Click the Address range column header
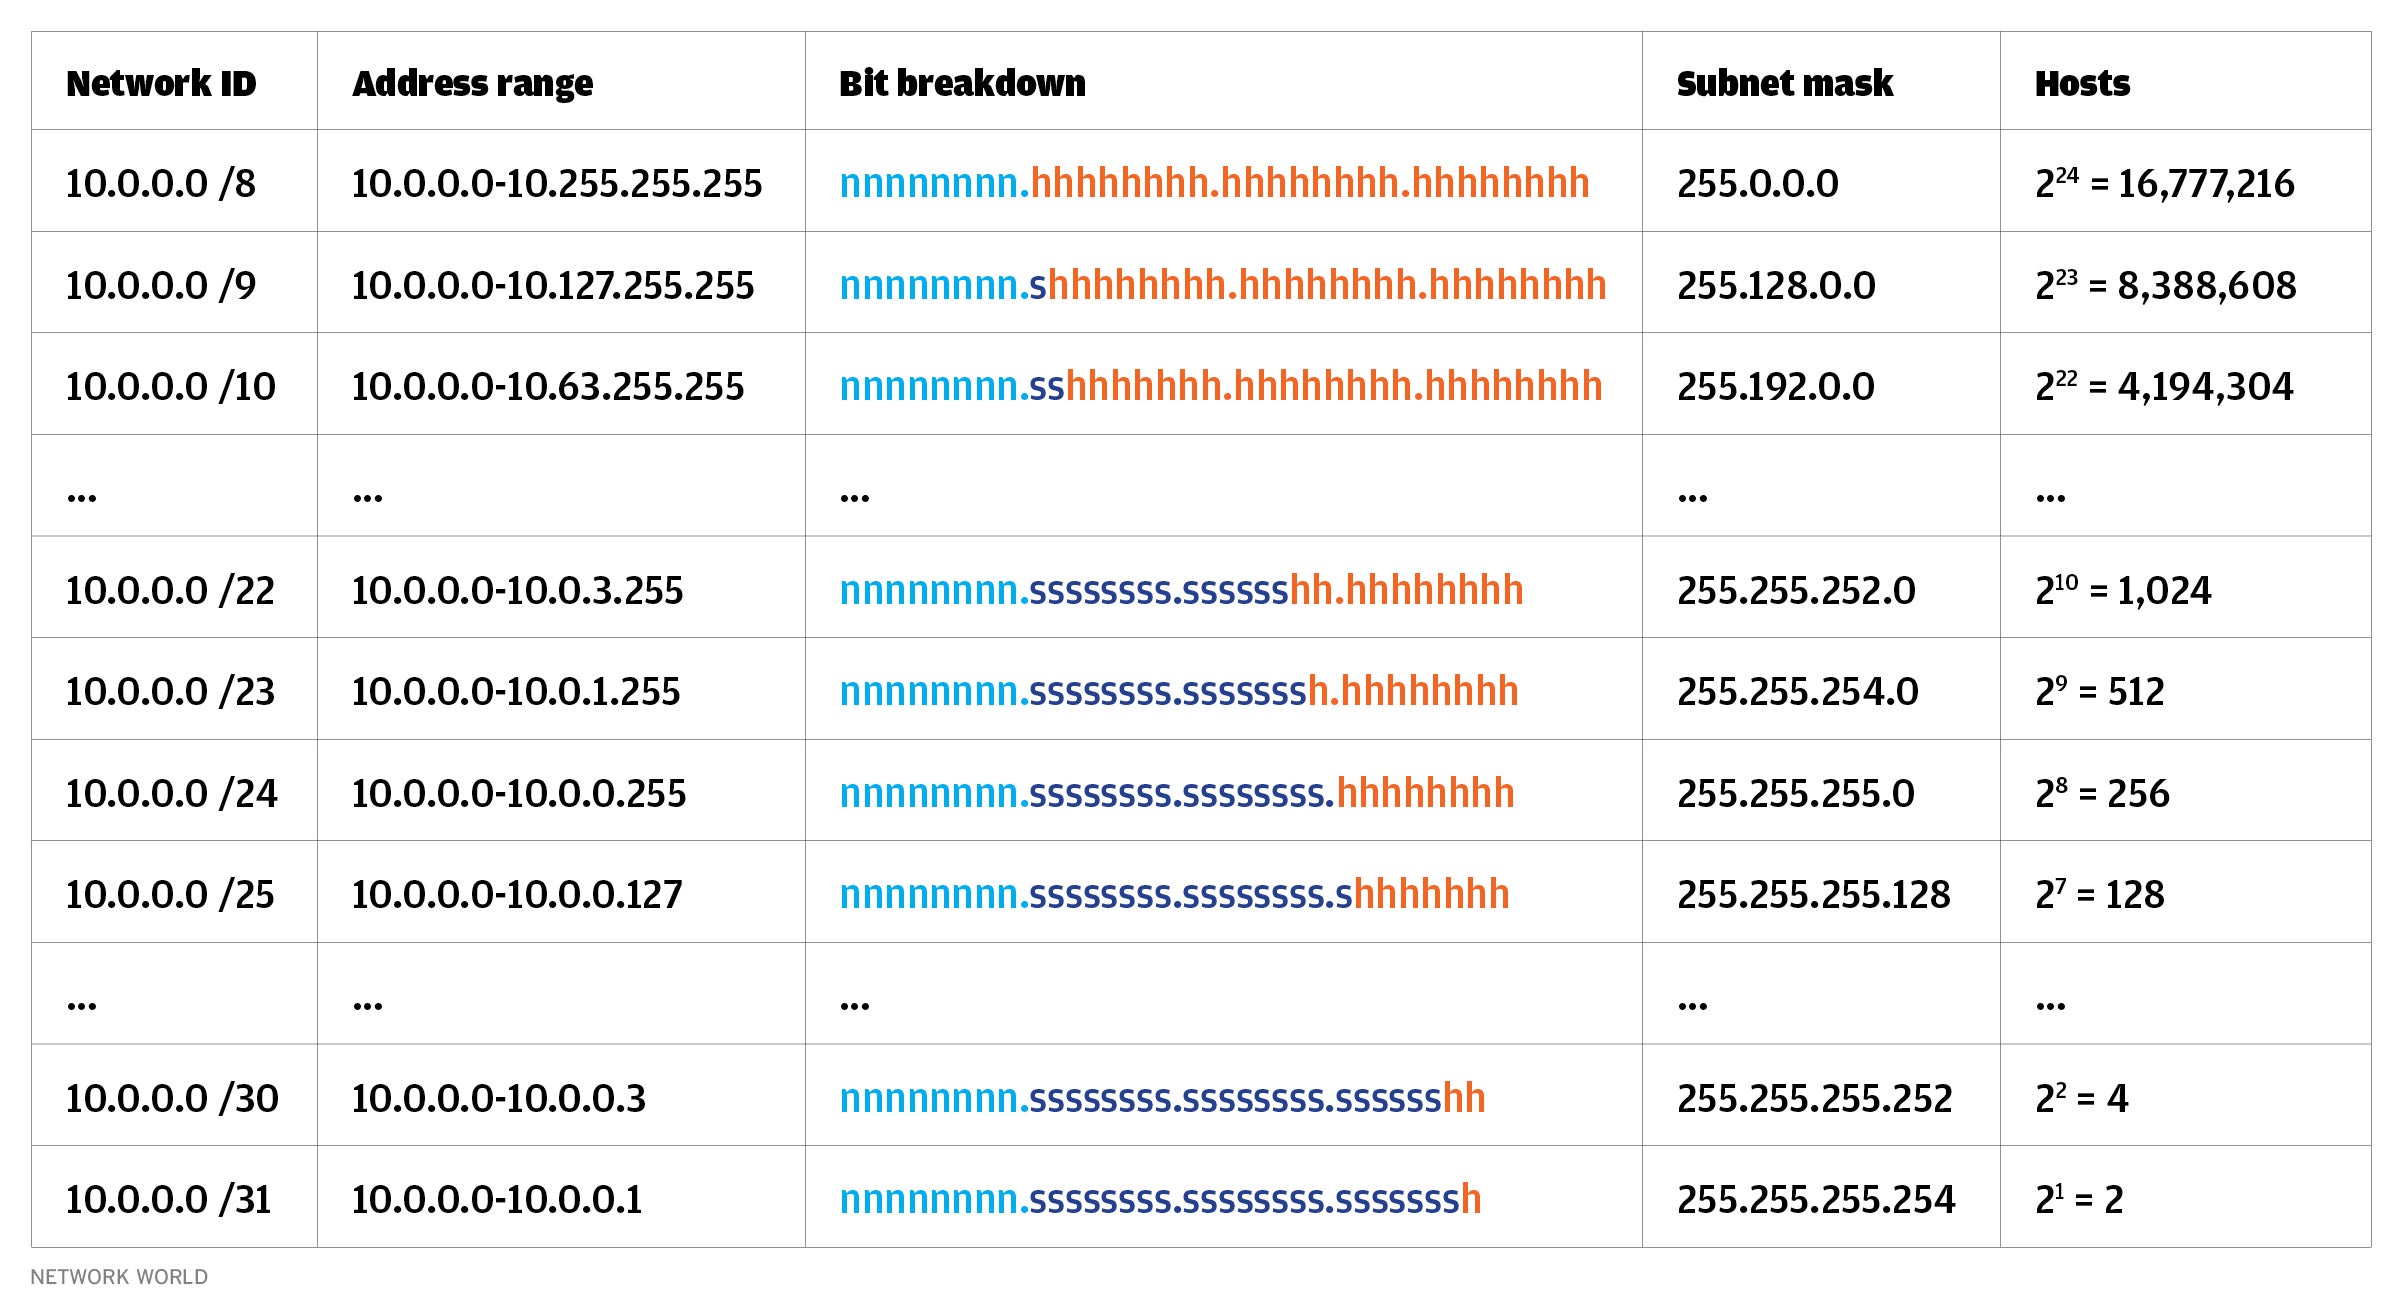Image resolution: width=2400 pixels, height=1311 pixels. tap(472, 83)
